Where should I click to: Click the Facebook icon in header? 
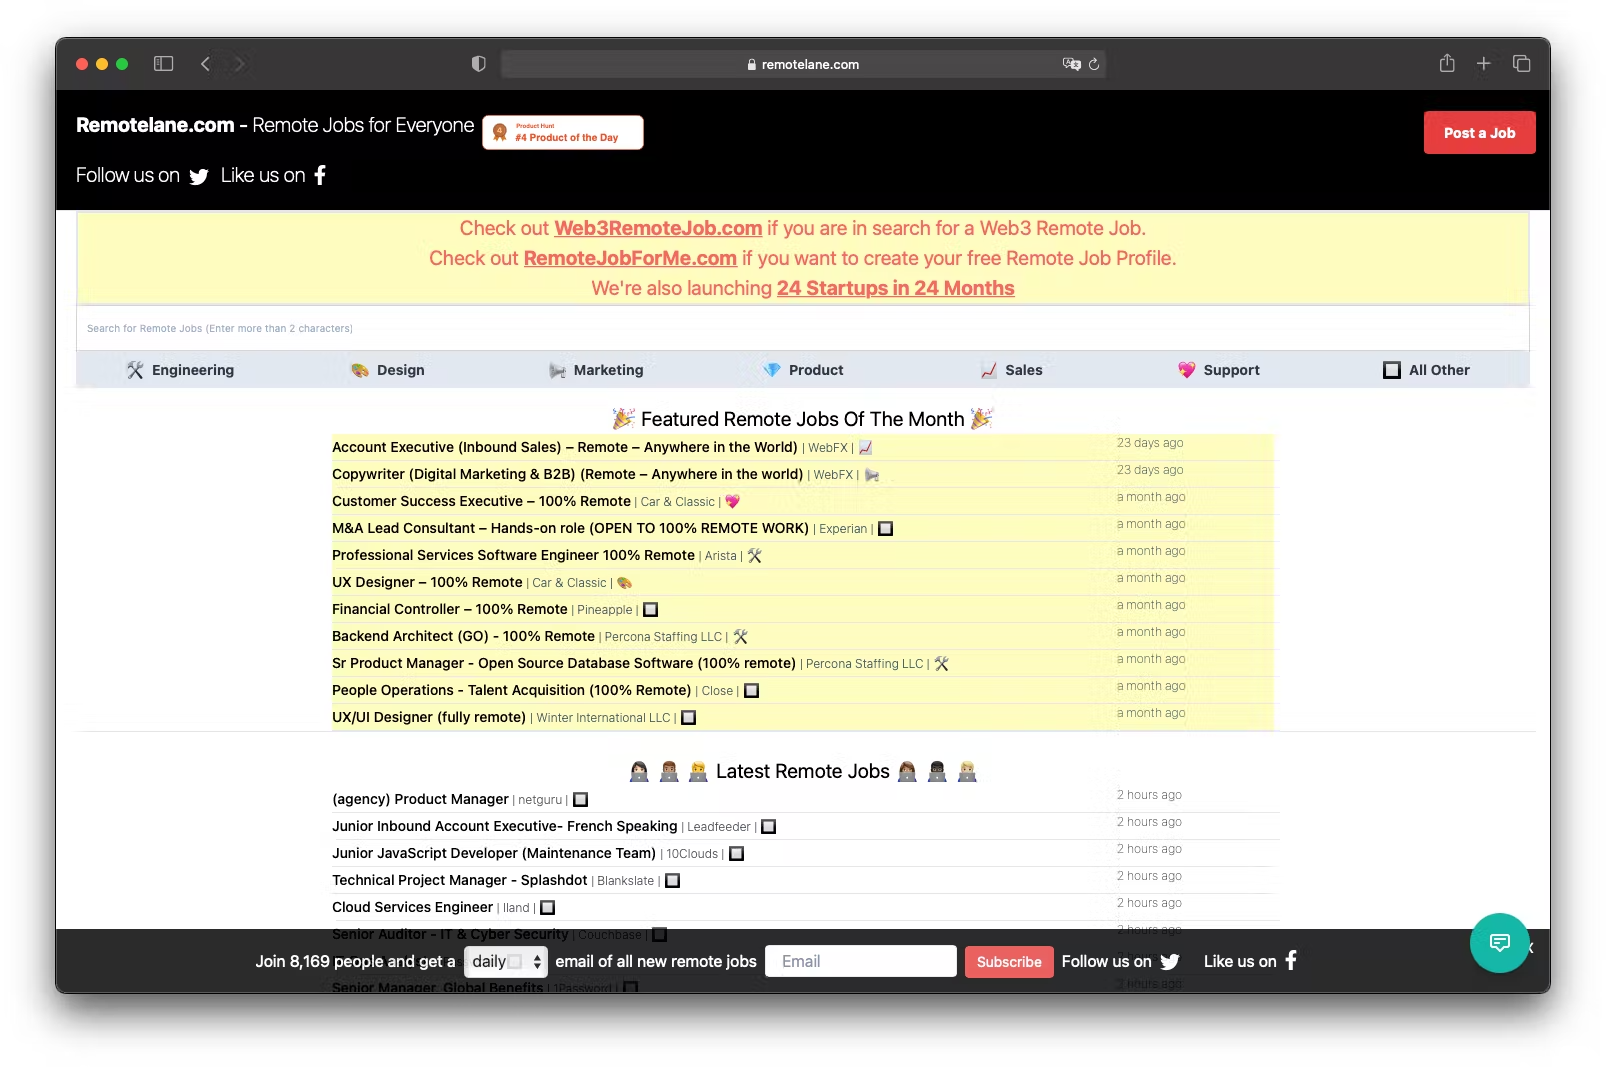pyautogui.click(x=320, y=175)
